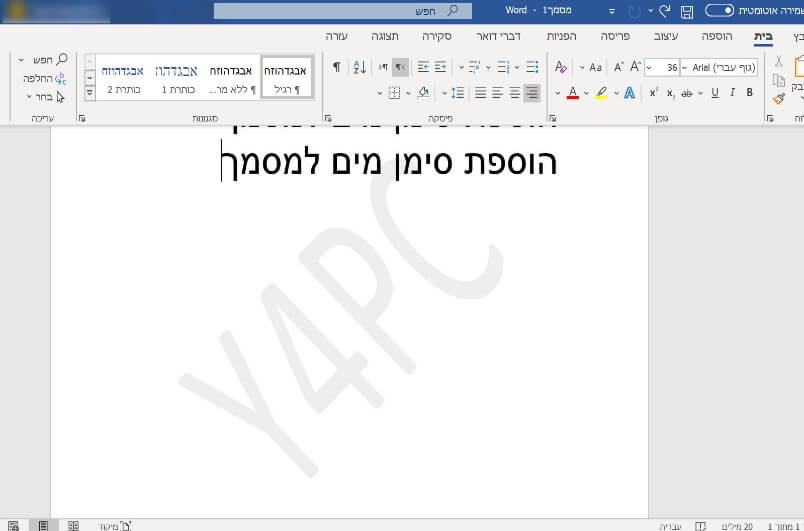Screen dimensions: 804x531
Task: Open the Design (עיצוב) tab
Action: (666, 36)
